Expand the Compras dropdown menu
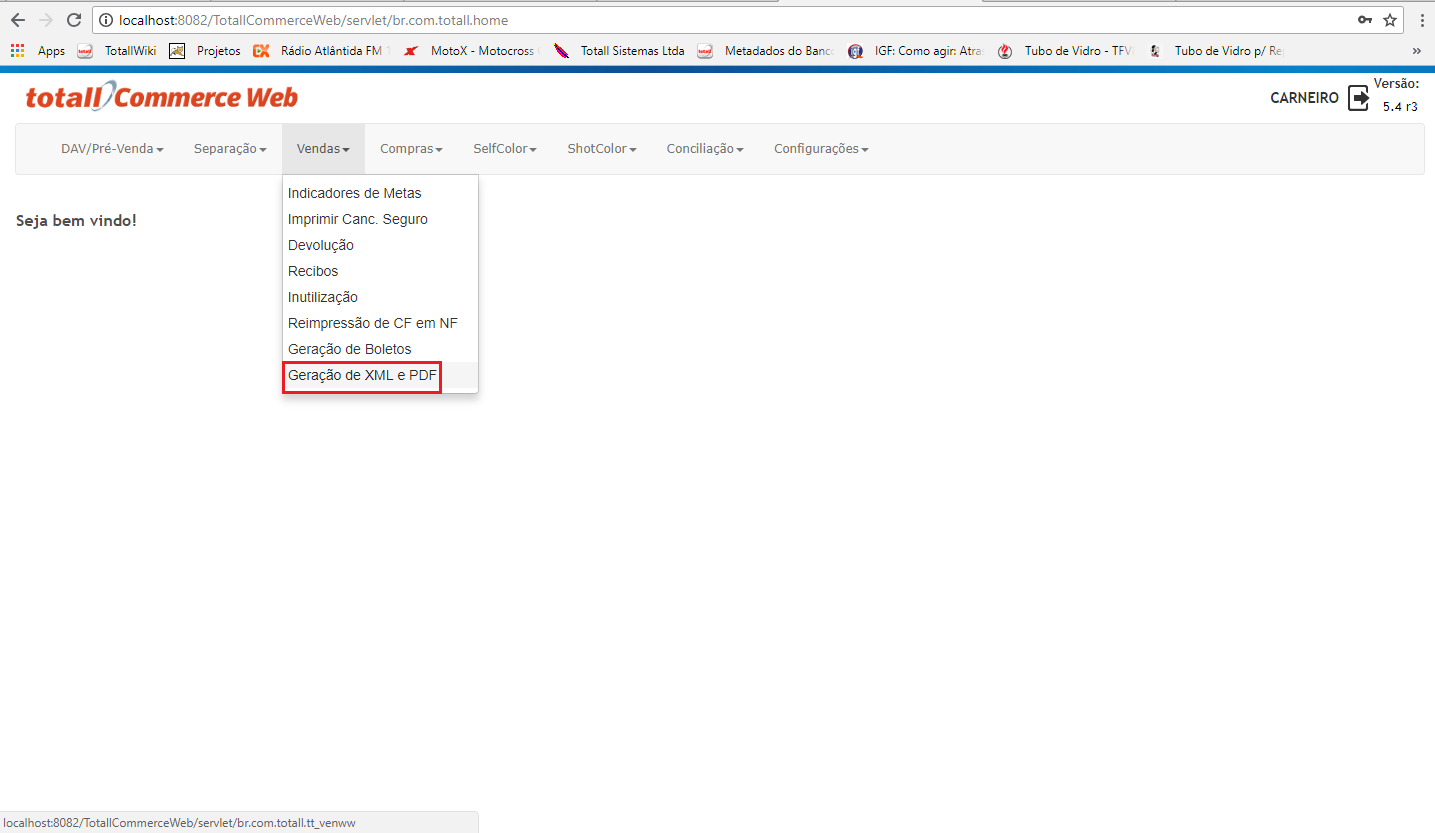Image resolution: width=1435 pixels, height=833 pixels. coord(411,149)
